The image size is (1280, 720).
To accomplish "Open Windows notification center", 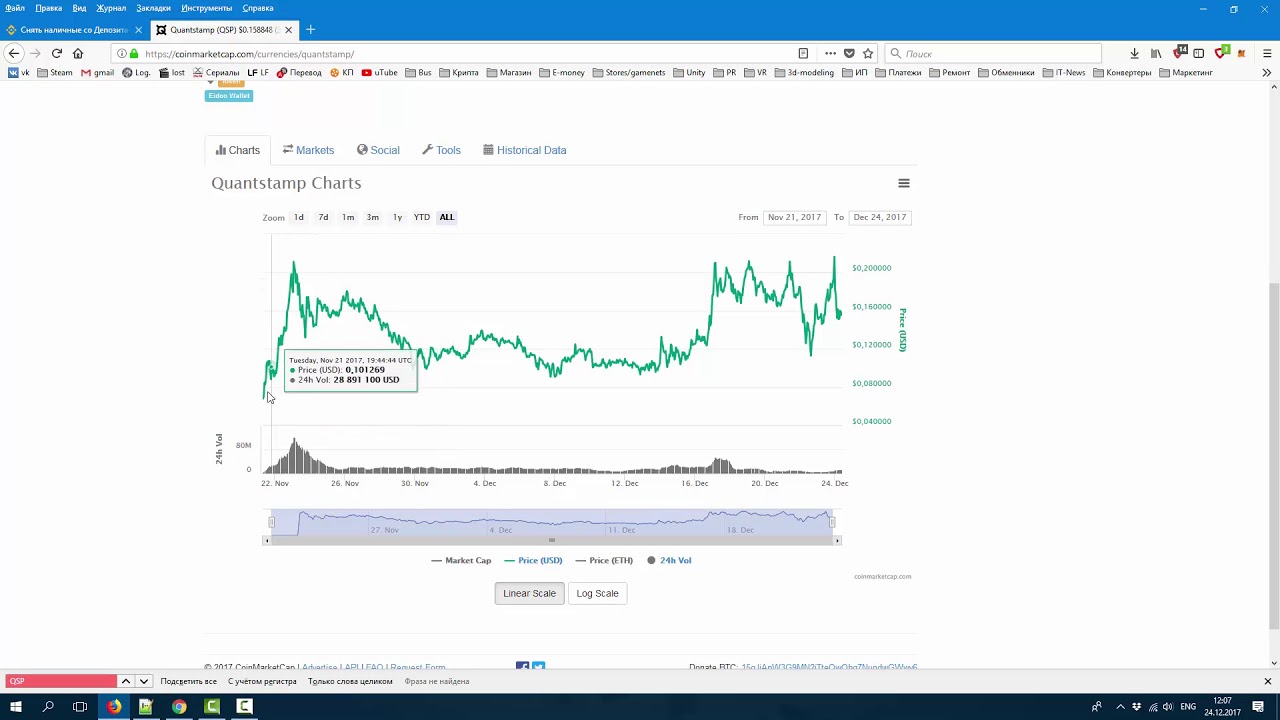I will point(1258,706).
